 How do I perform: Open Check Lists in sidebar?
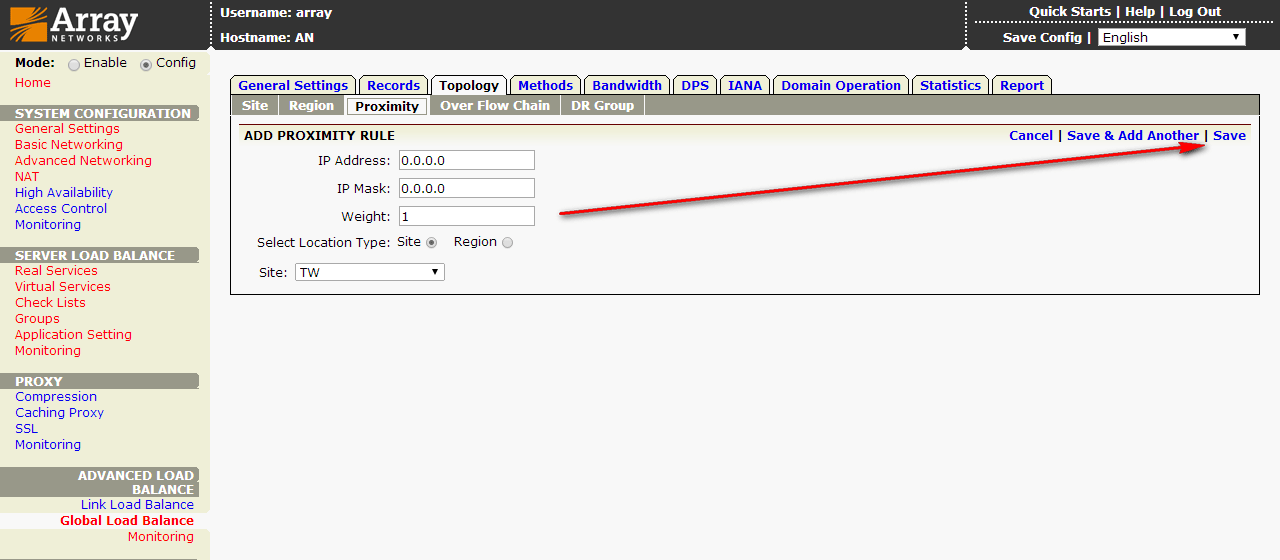click(x=50, y=302)
